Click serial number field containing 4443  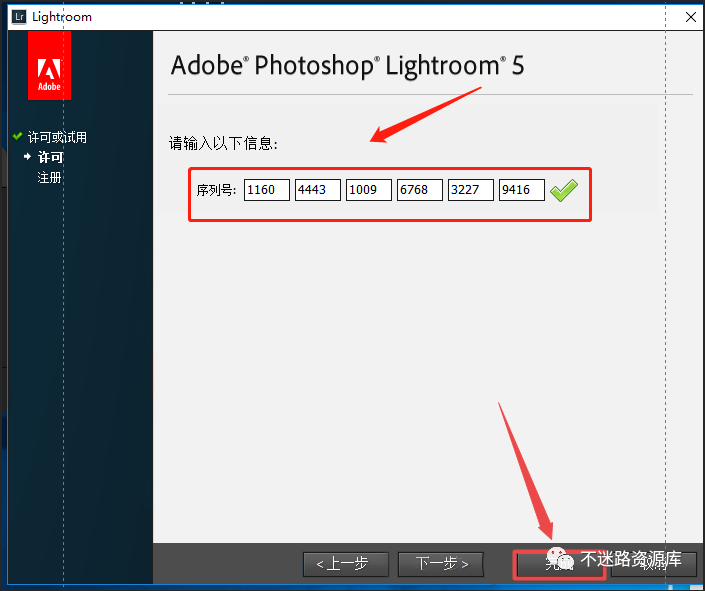(317, 190)
